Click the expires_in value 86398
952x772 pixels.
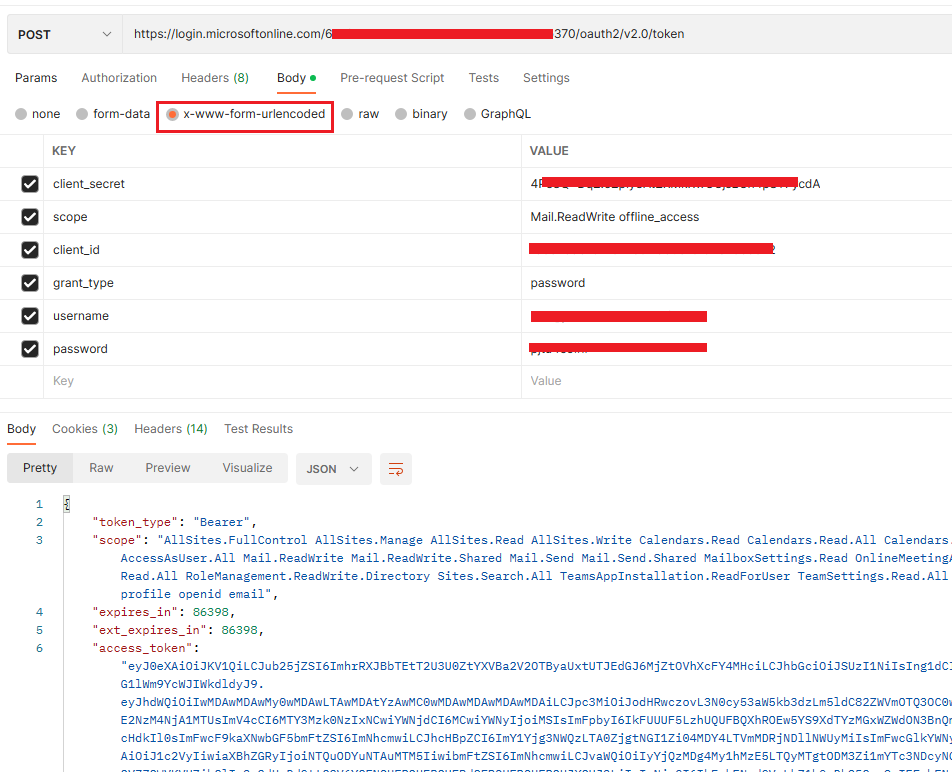point(211,612)
